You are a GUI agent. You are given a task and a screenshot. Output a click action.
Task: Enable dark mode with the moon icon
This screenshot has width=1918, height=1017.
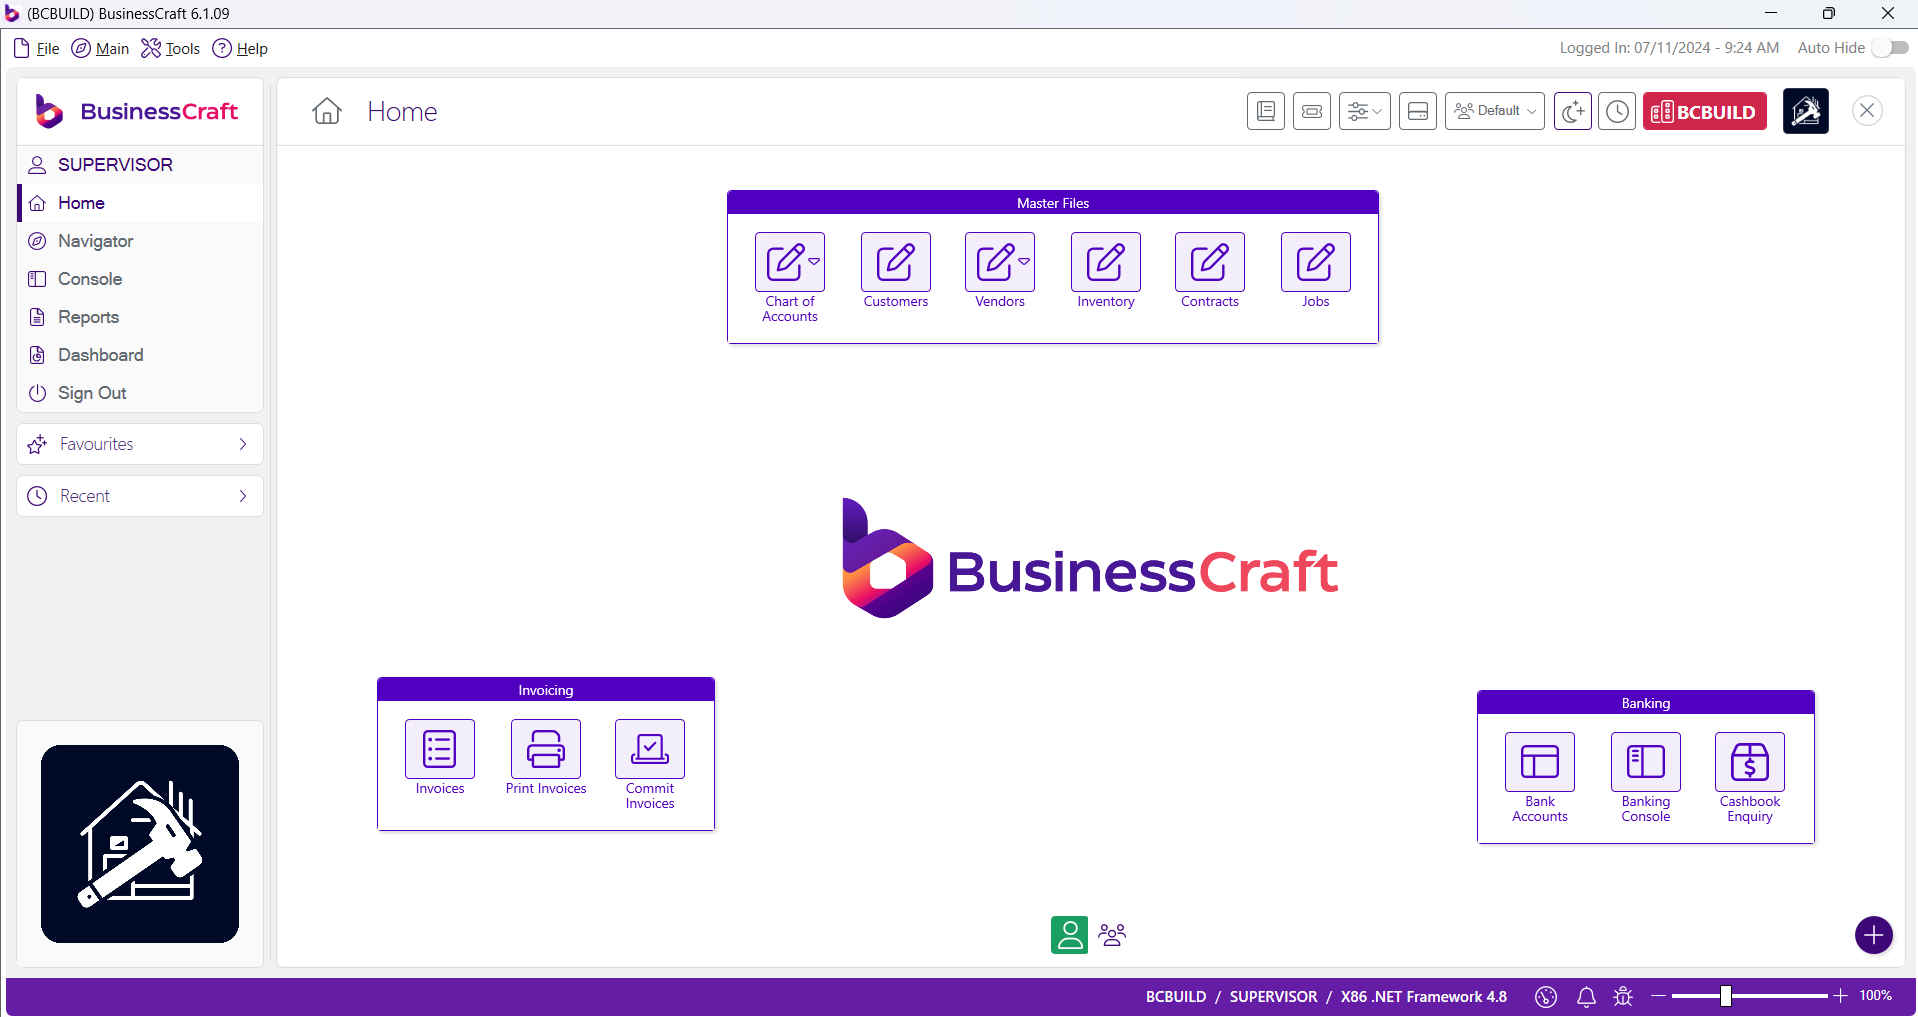point(1573,111)
